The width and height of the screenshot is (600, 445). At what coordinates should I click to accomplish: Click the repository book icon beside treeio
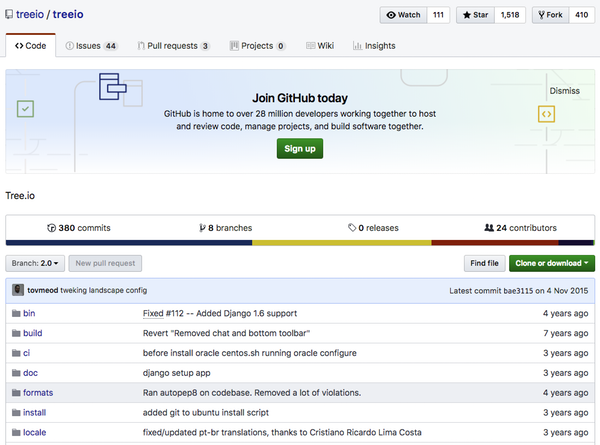coord(9,15)
